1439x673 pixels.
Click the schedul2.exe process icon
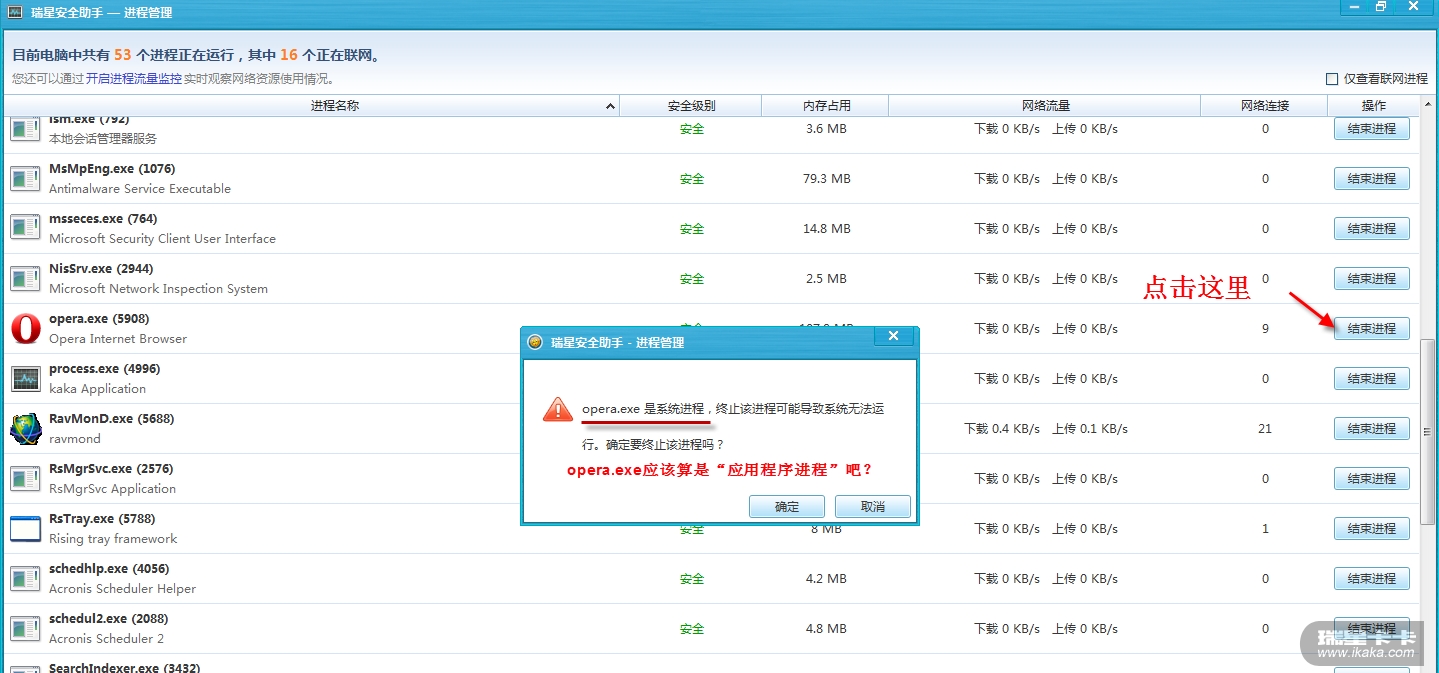point(25,629)
